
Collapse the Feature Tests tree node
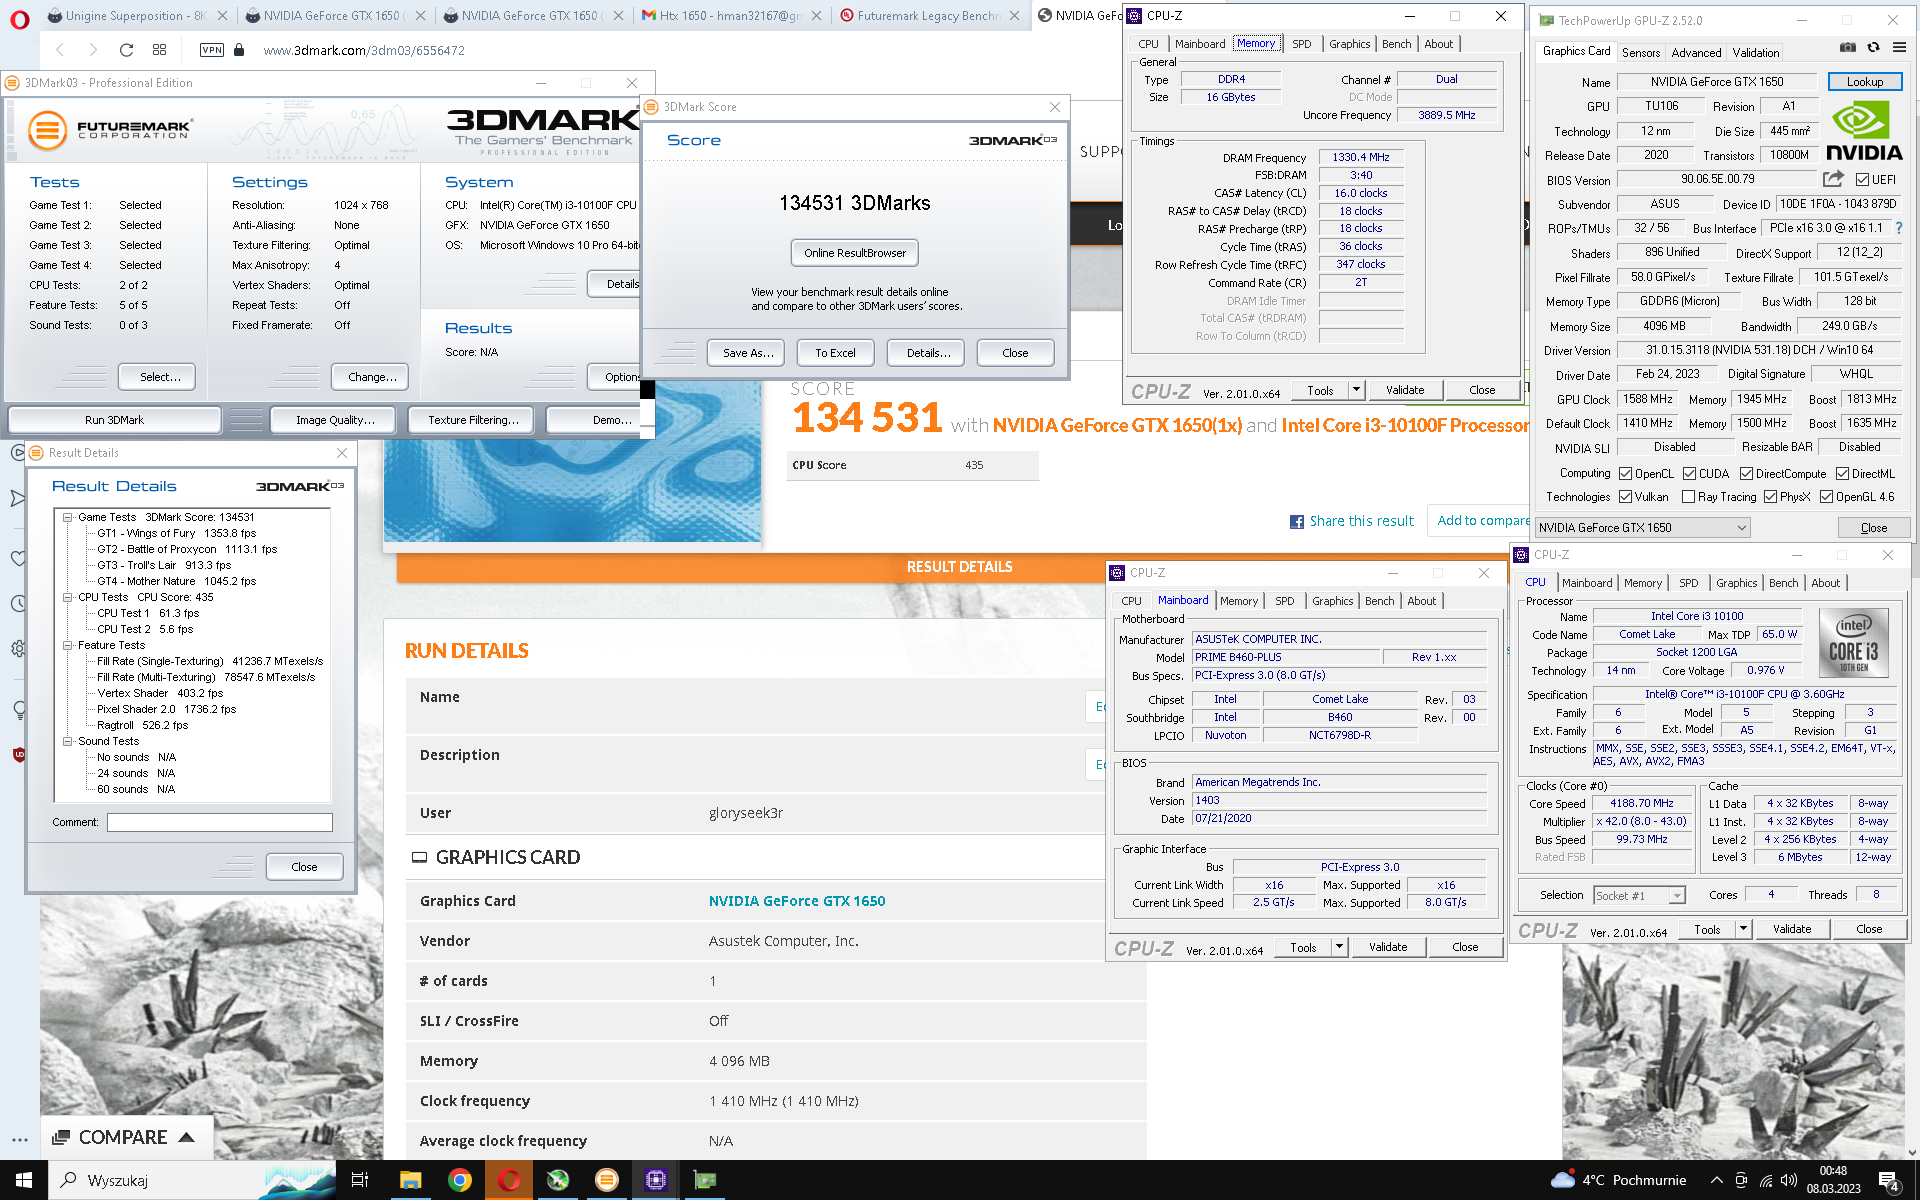pos(68,646)
